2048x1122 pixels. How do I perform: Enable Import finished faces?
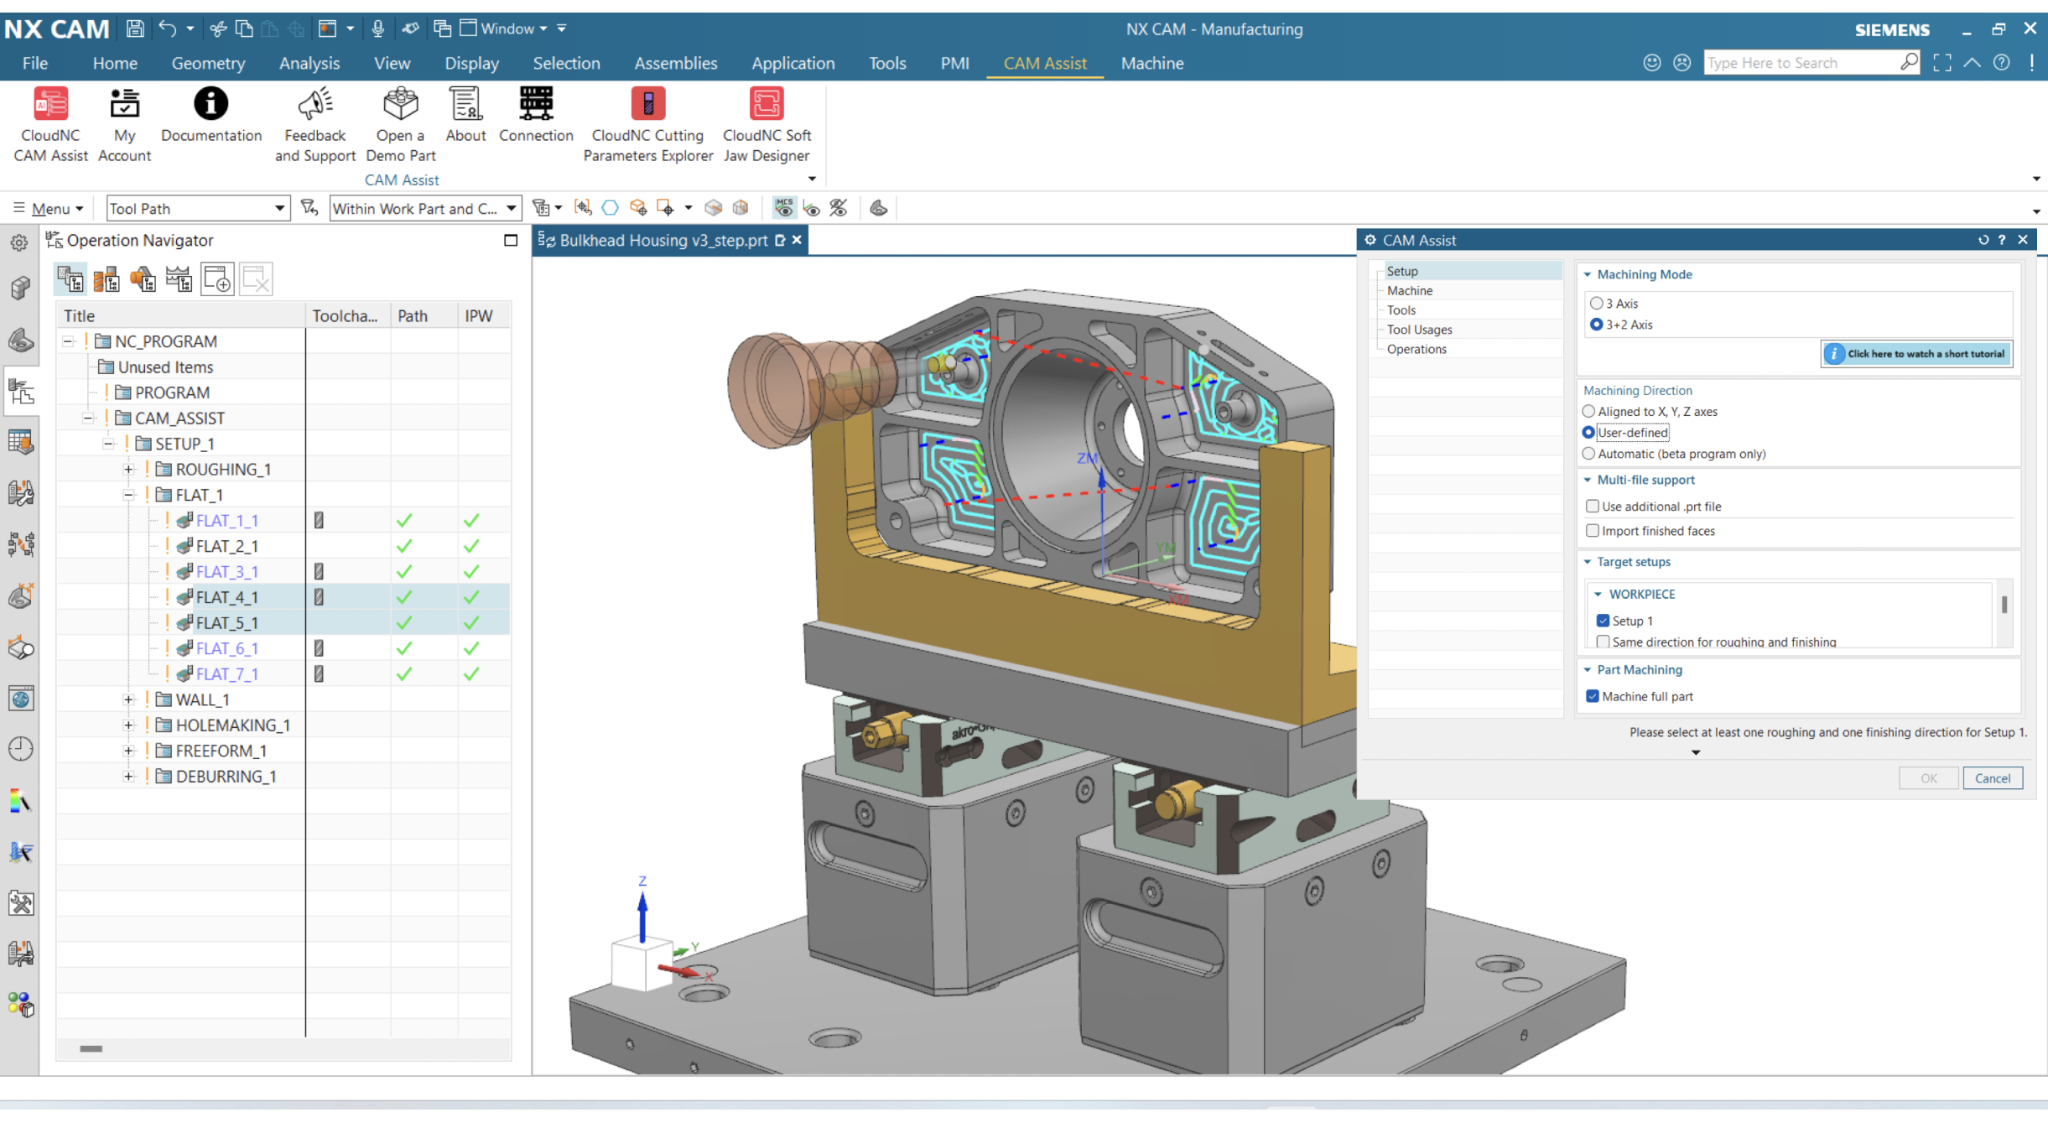click(x=1593, y=531)
